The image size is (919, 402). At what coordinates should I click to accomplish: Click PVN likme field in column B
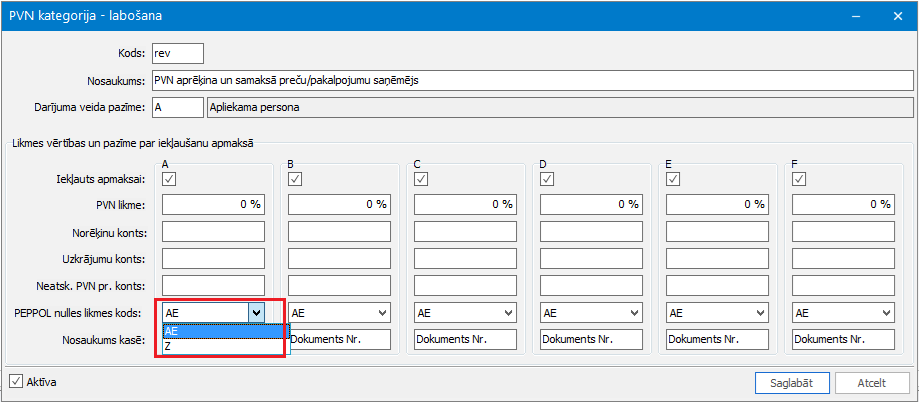[339, 204]
